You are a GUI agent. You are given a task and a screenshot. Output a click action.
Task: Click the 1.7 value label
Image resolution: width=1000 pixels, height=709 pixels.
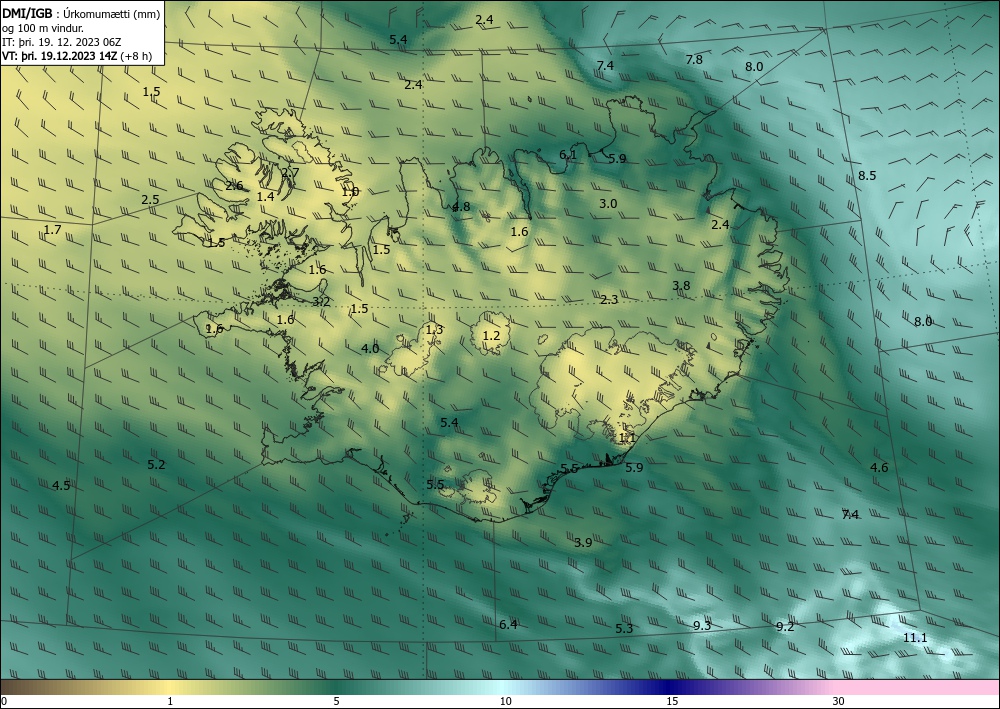coord(52,229)
